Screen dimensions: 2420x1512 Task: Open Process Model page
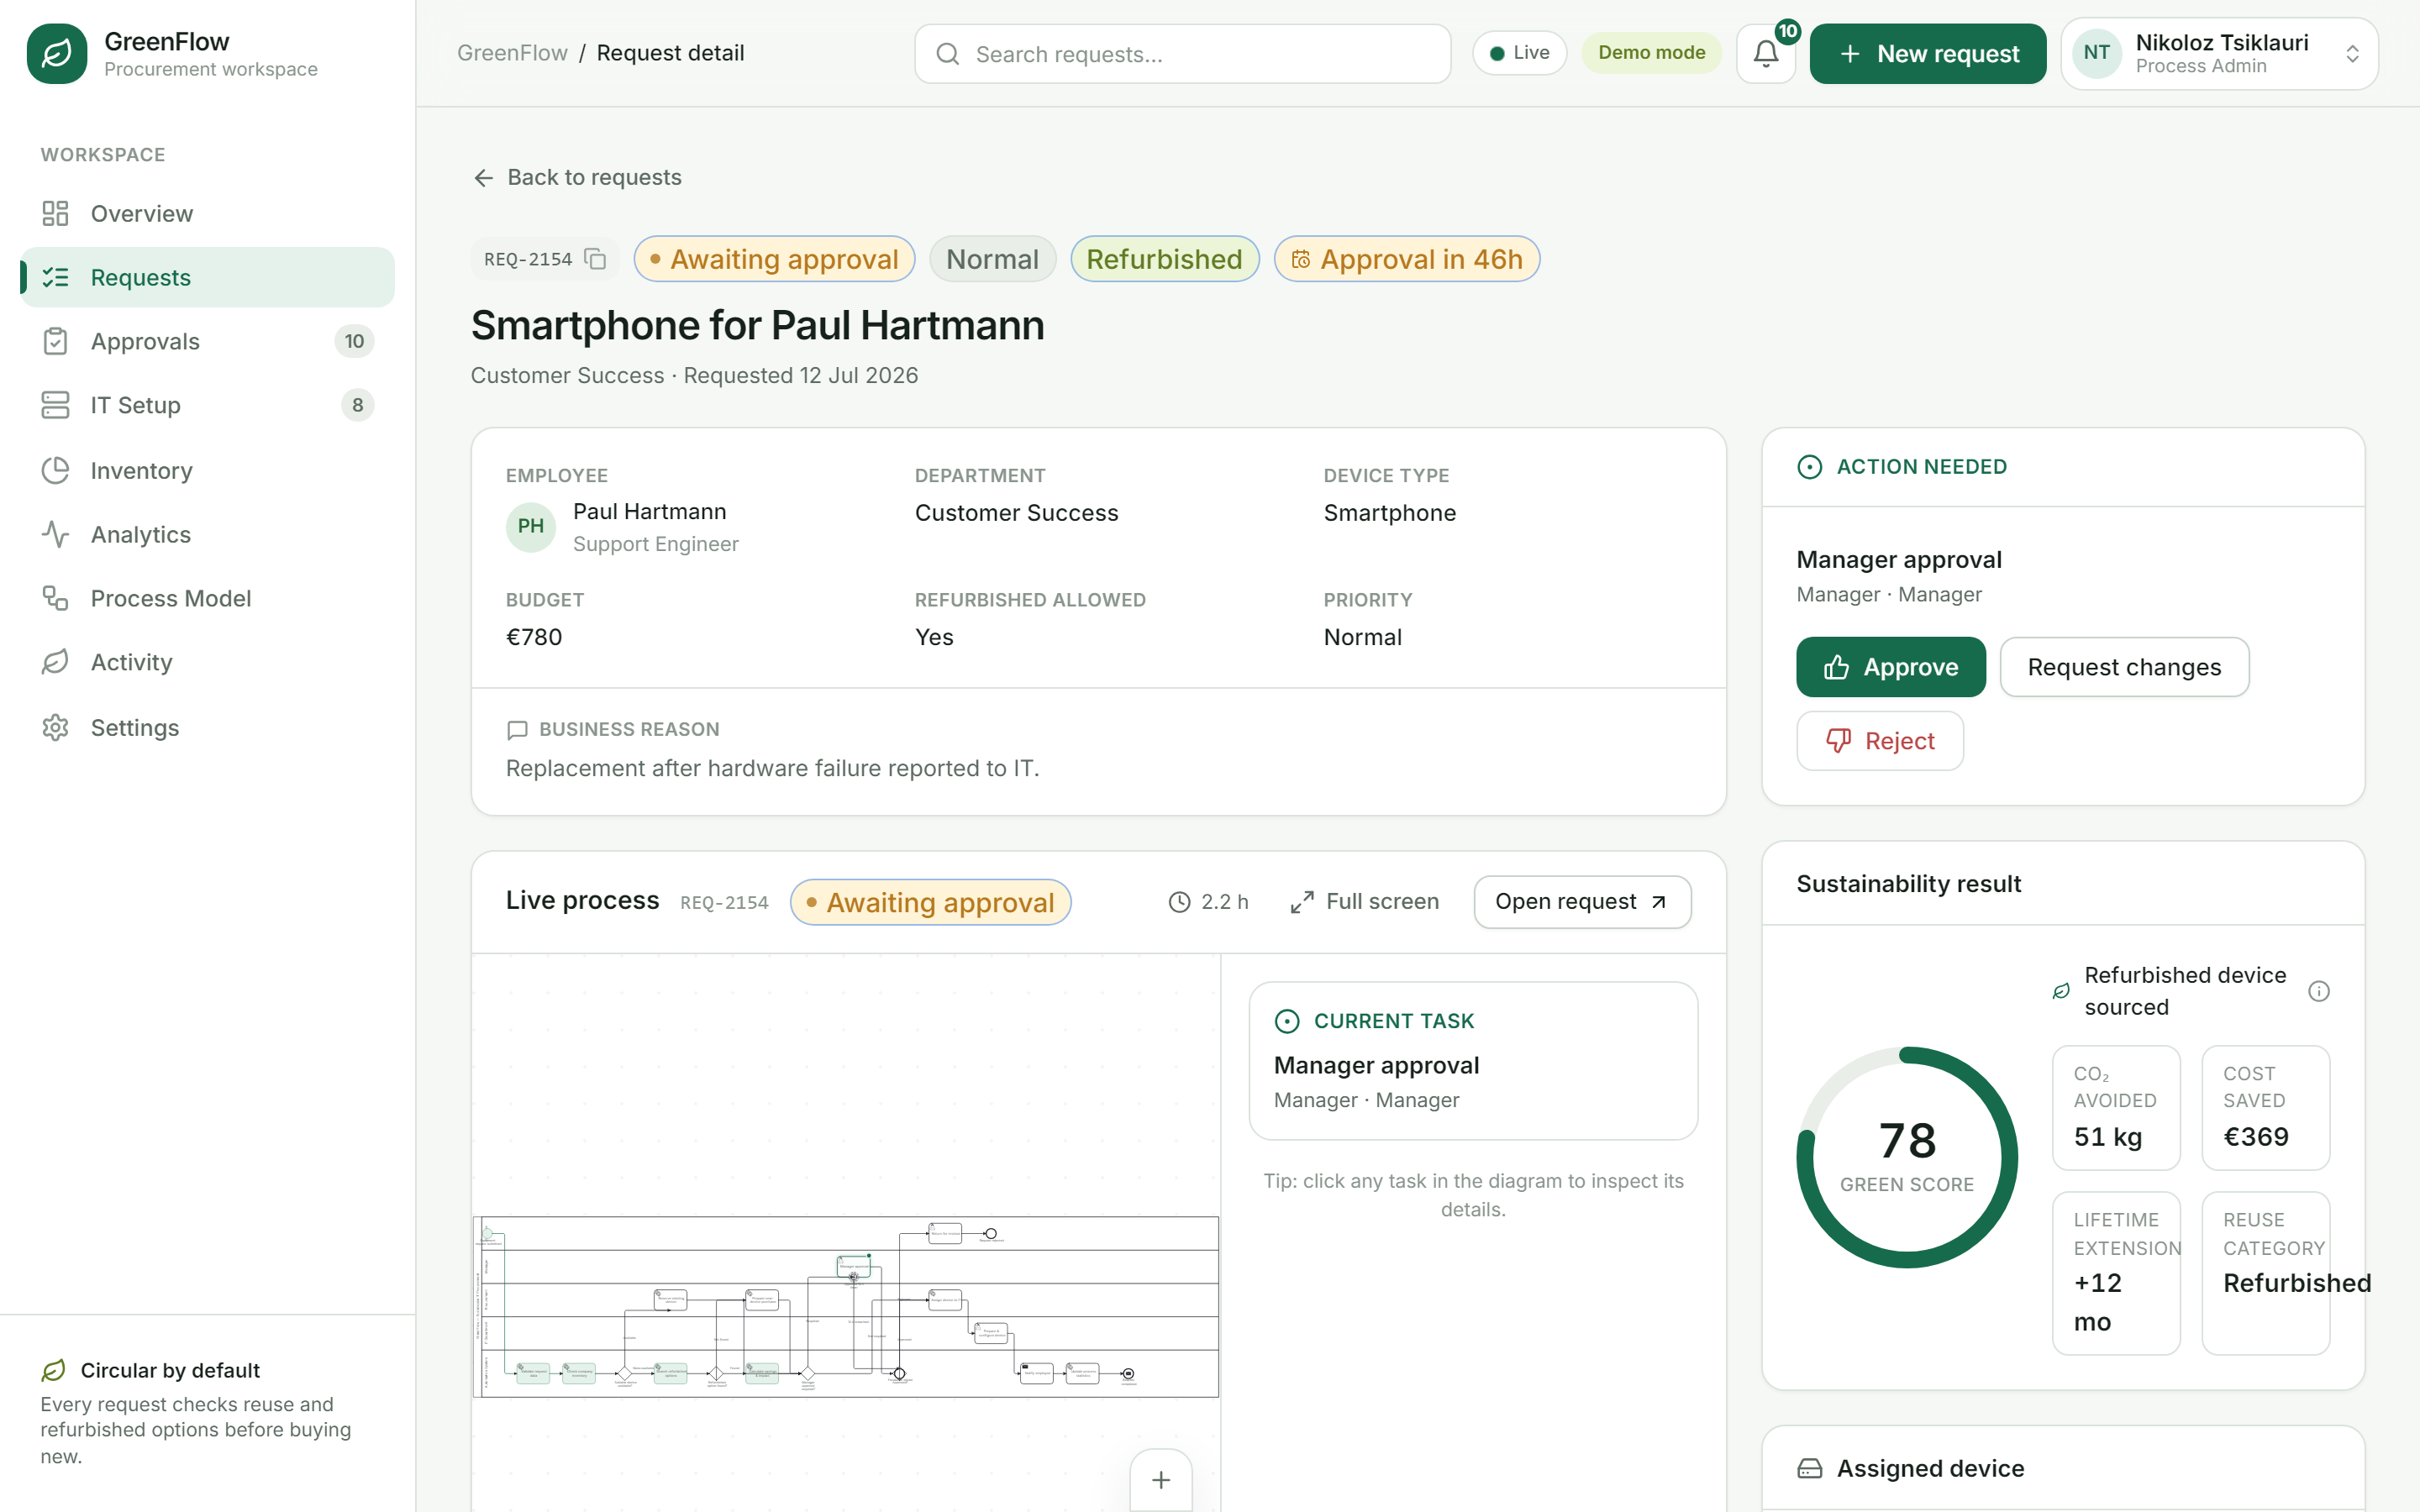(207, 598)
